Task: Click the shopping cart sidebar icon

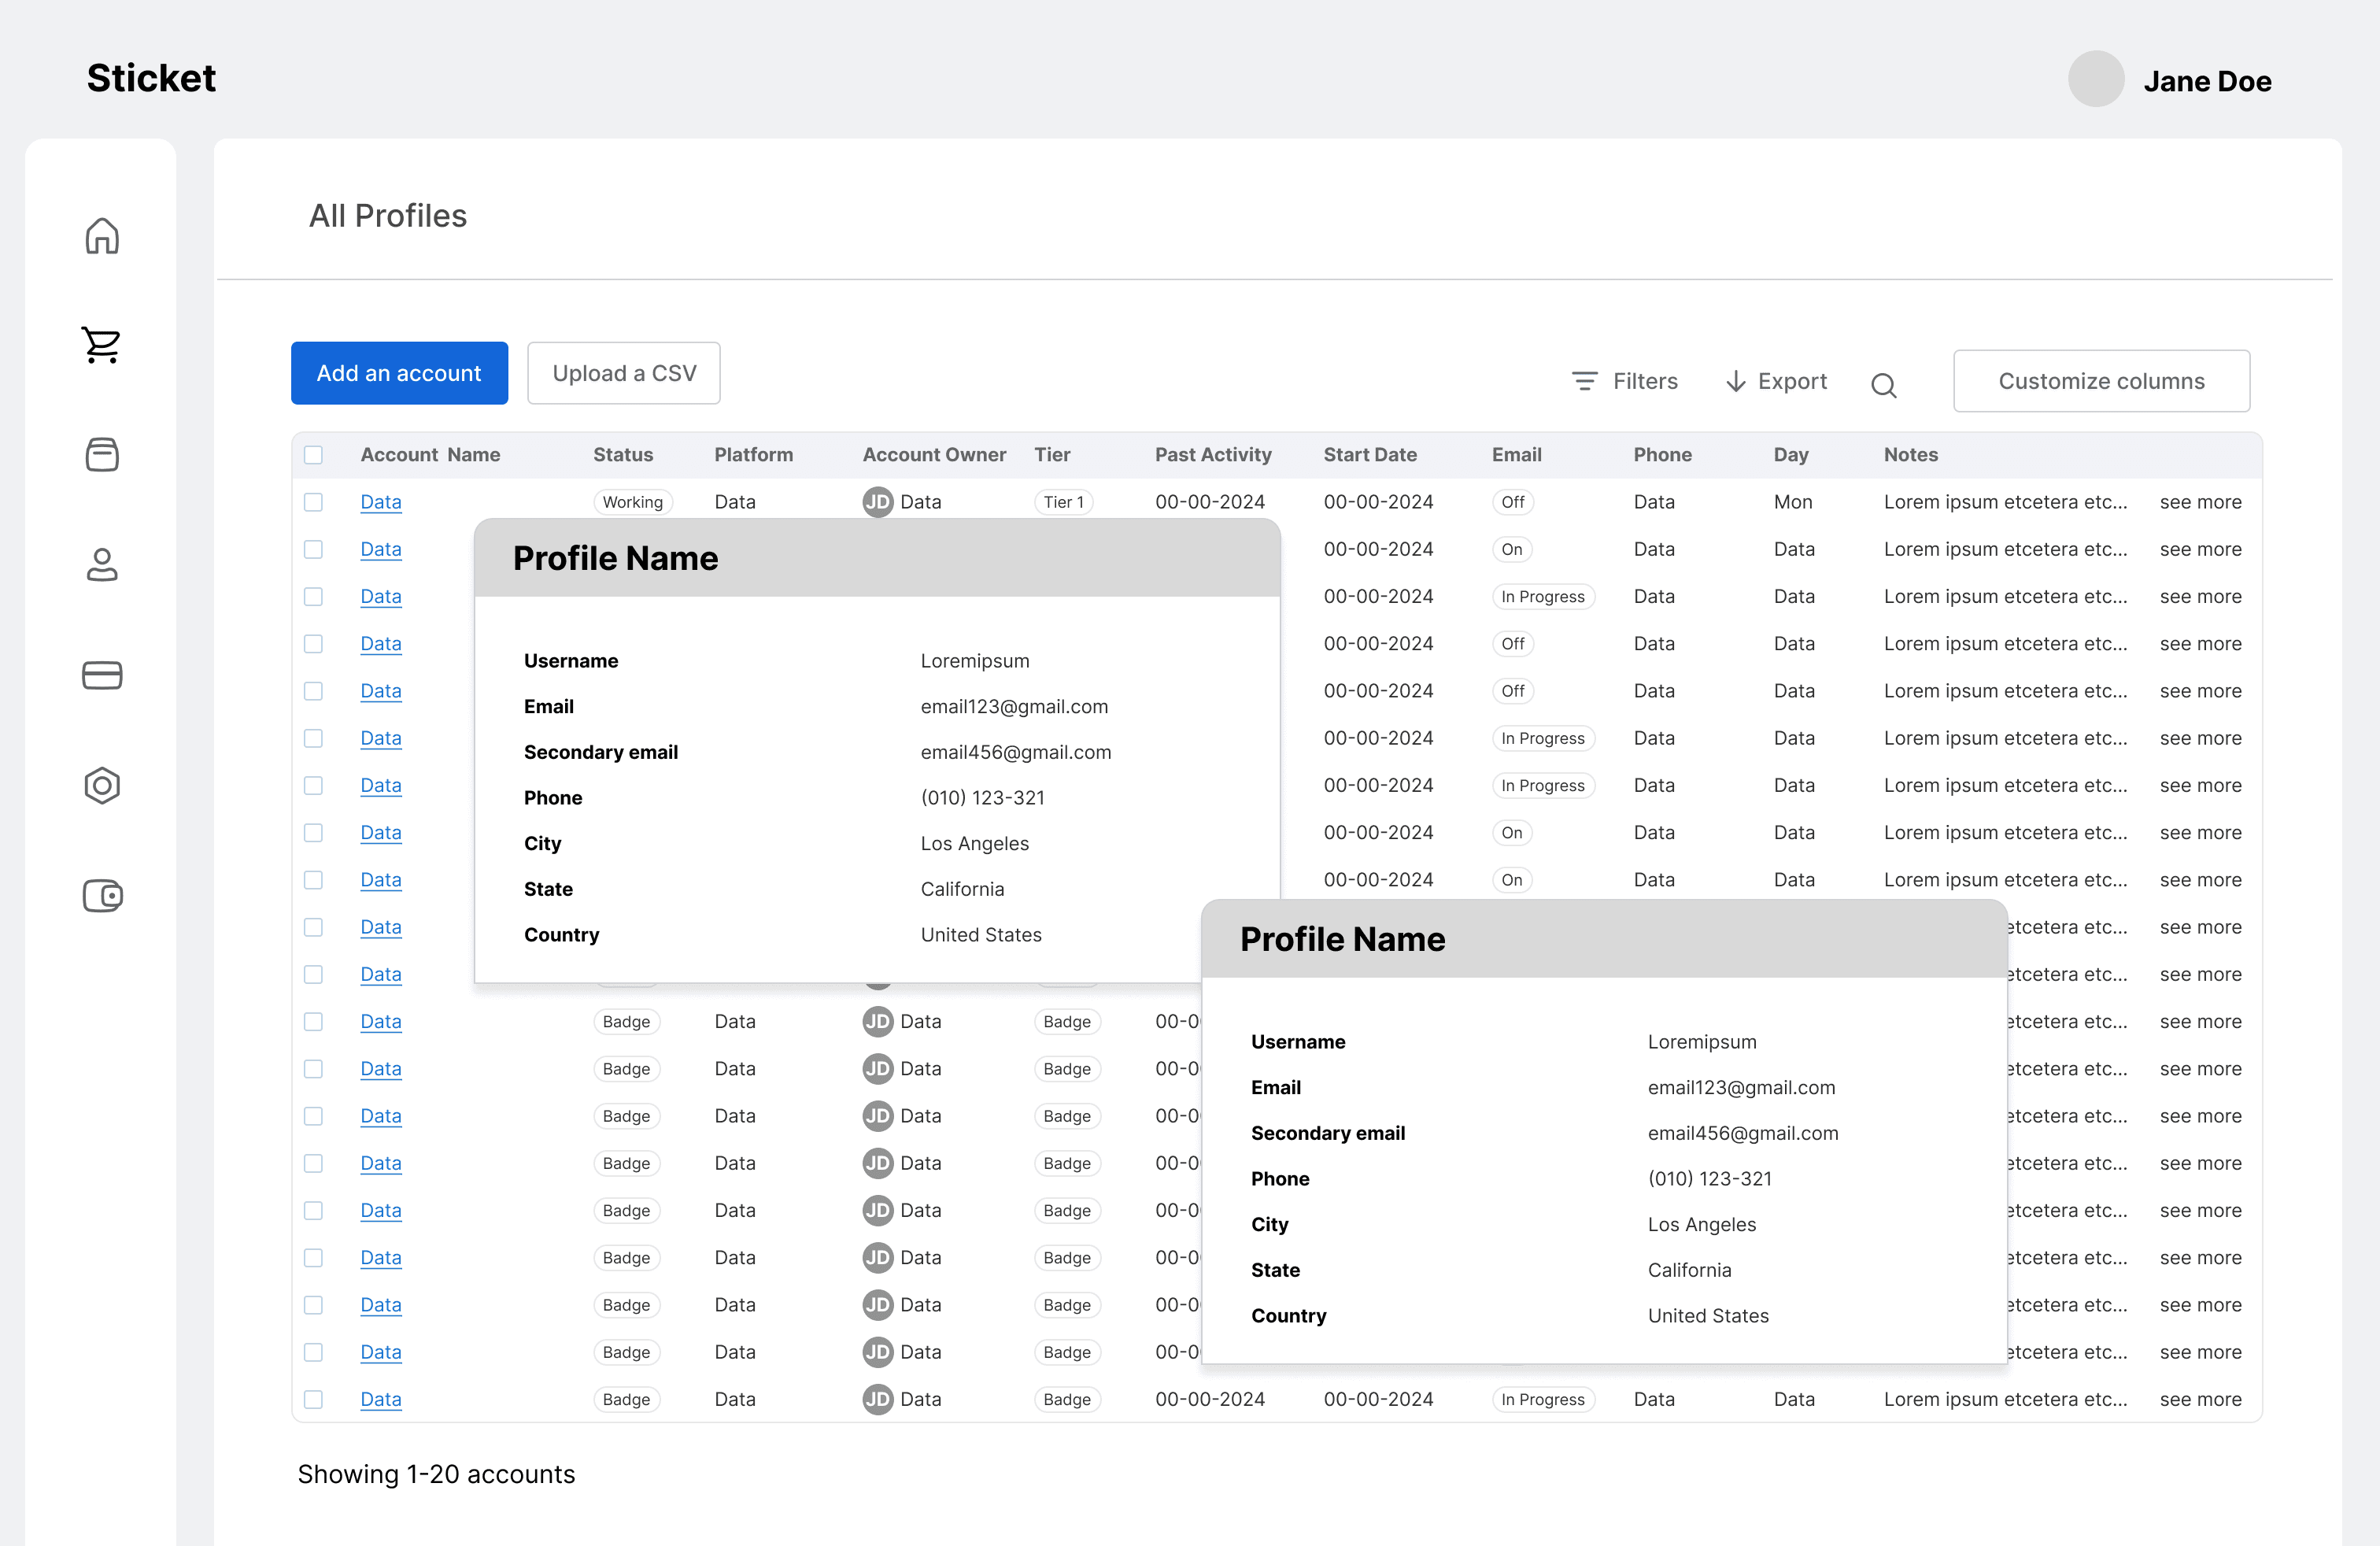Action: (x=102, y=345)
